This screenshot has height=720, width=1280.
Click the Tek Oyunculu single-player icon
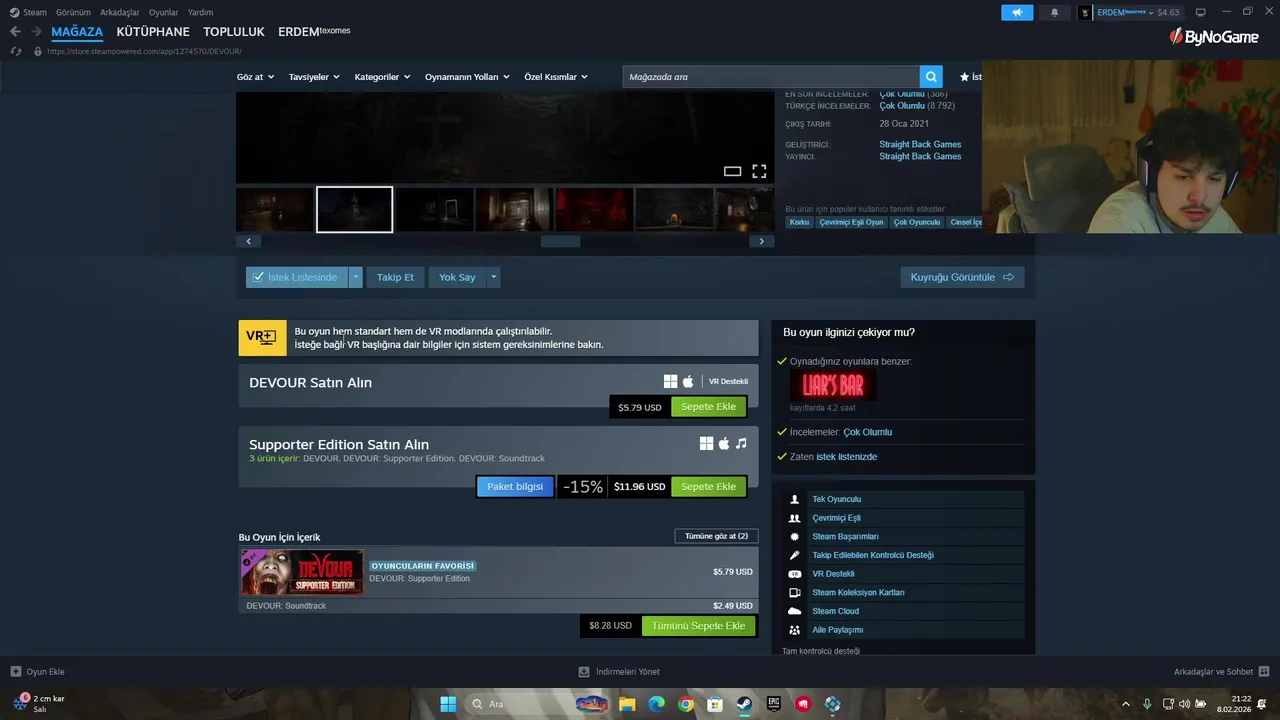[x=795, y=499]
